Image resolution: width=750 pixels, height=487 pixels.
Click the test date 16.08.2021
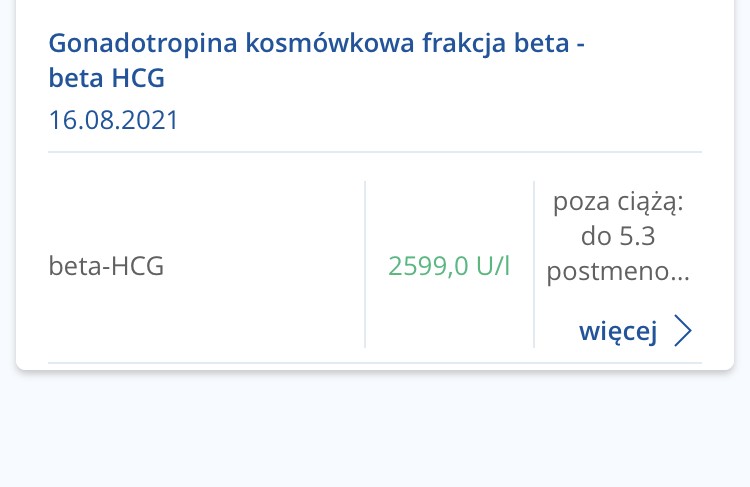(x=113, y=121)
